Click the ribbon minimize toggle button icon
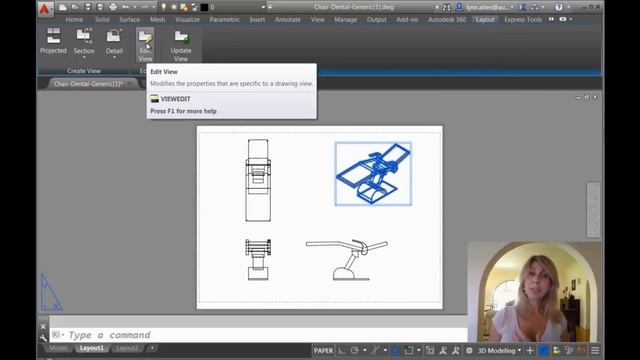The image size is (640, 360). (x=563, y=19)
